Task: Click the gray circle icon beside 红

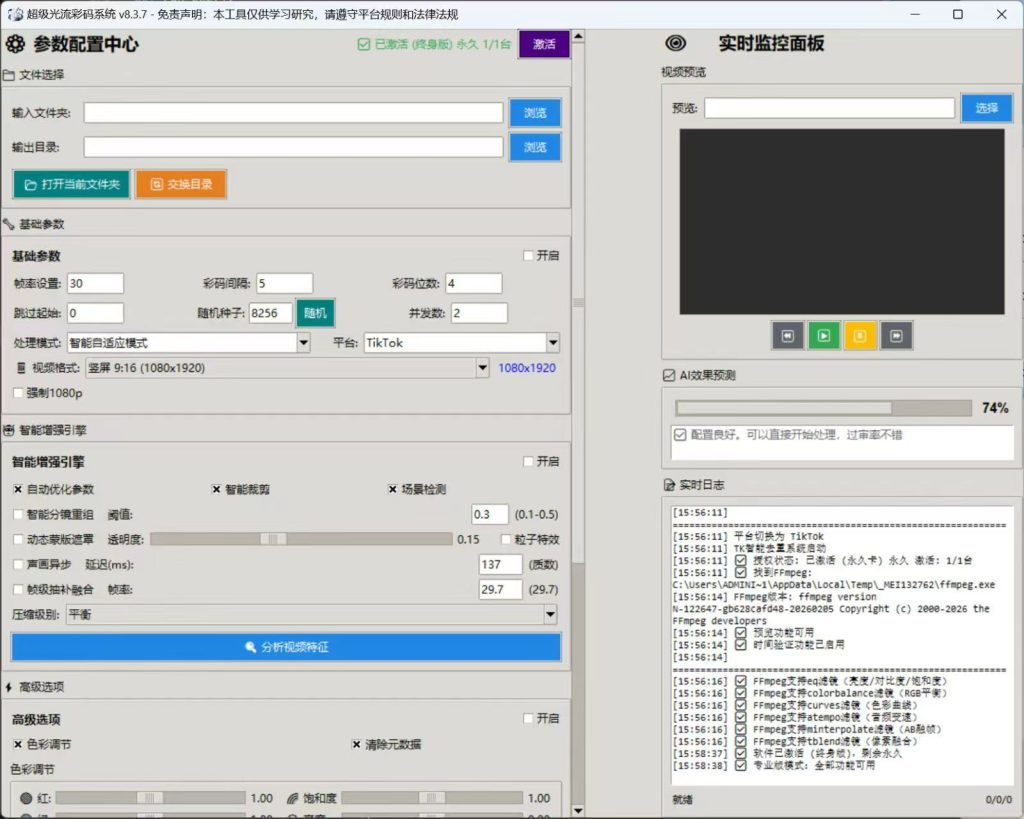Action: (26, 798)
